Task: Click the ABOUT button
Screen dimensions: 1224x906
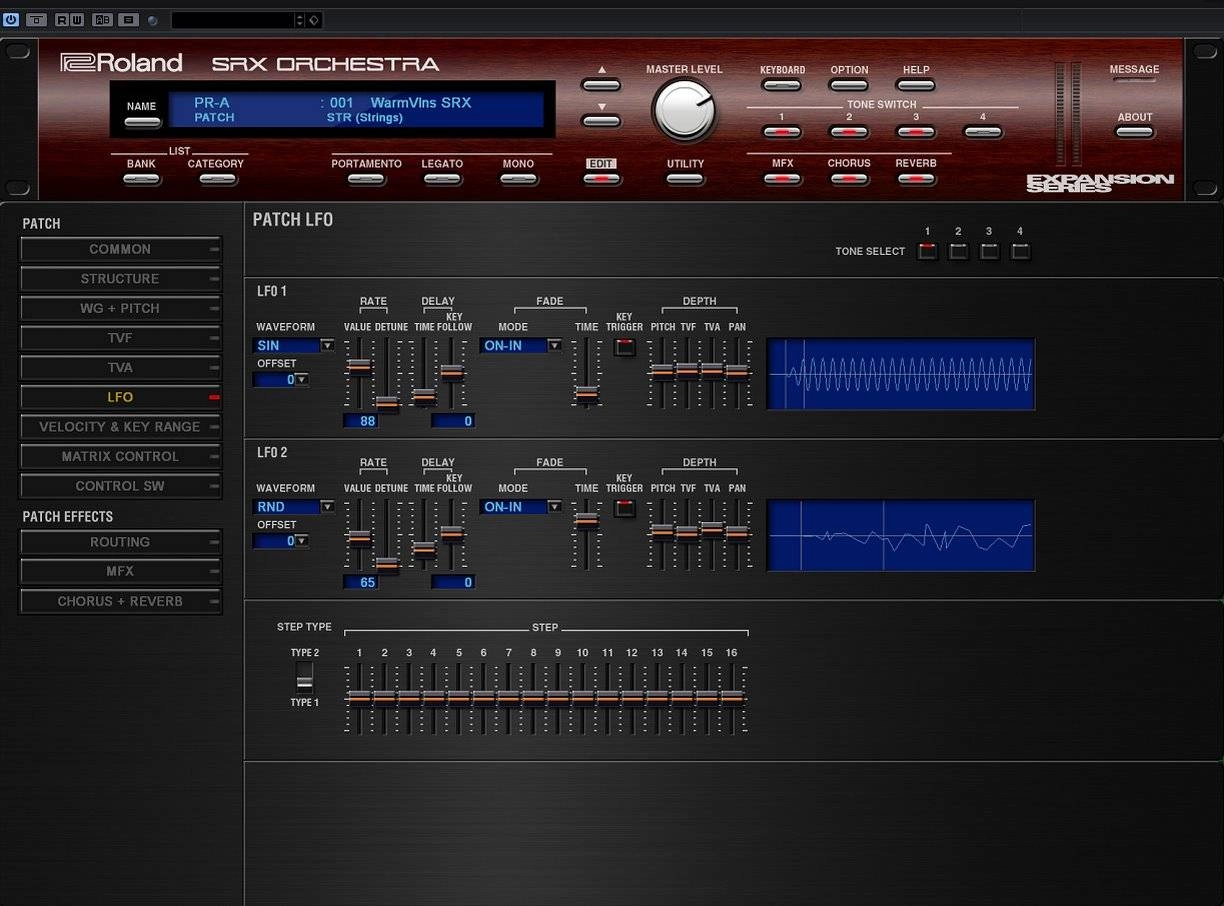Action: (1135, 133)
